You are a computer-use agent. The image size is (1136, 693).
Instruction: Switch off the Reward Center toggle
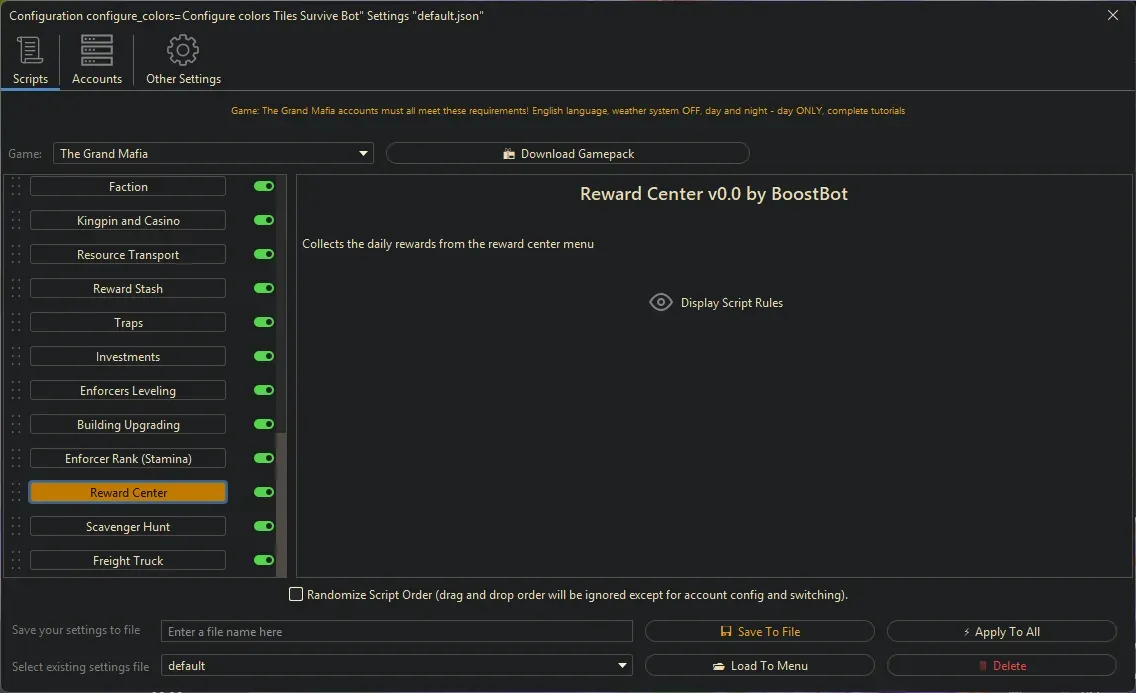click(x=264, y=492)
